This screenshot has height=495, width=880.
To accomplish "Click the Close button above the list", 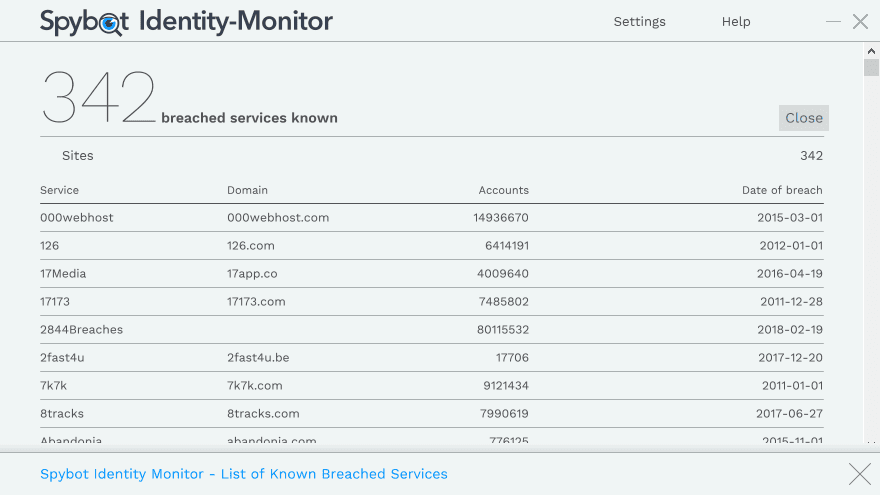I will tap(803, 118).
